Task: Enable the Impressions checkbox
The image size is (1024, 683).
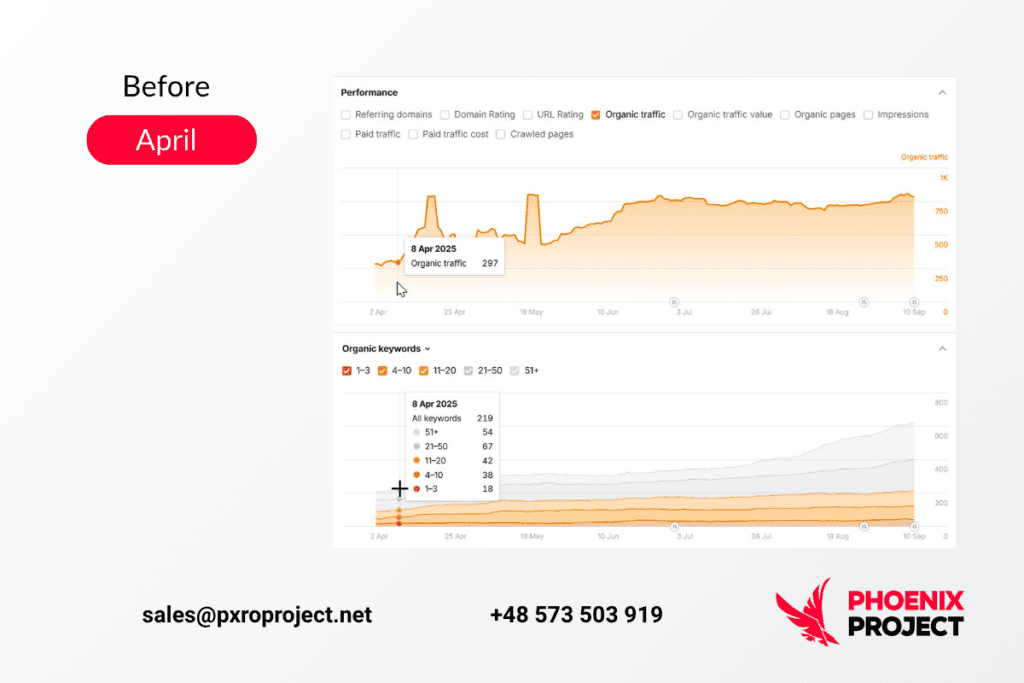Action: tap(868, 115)
